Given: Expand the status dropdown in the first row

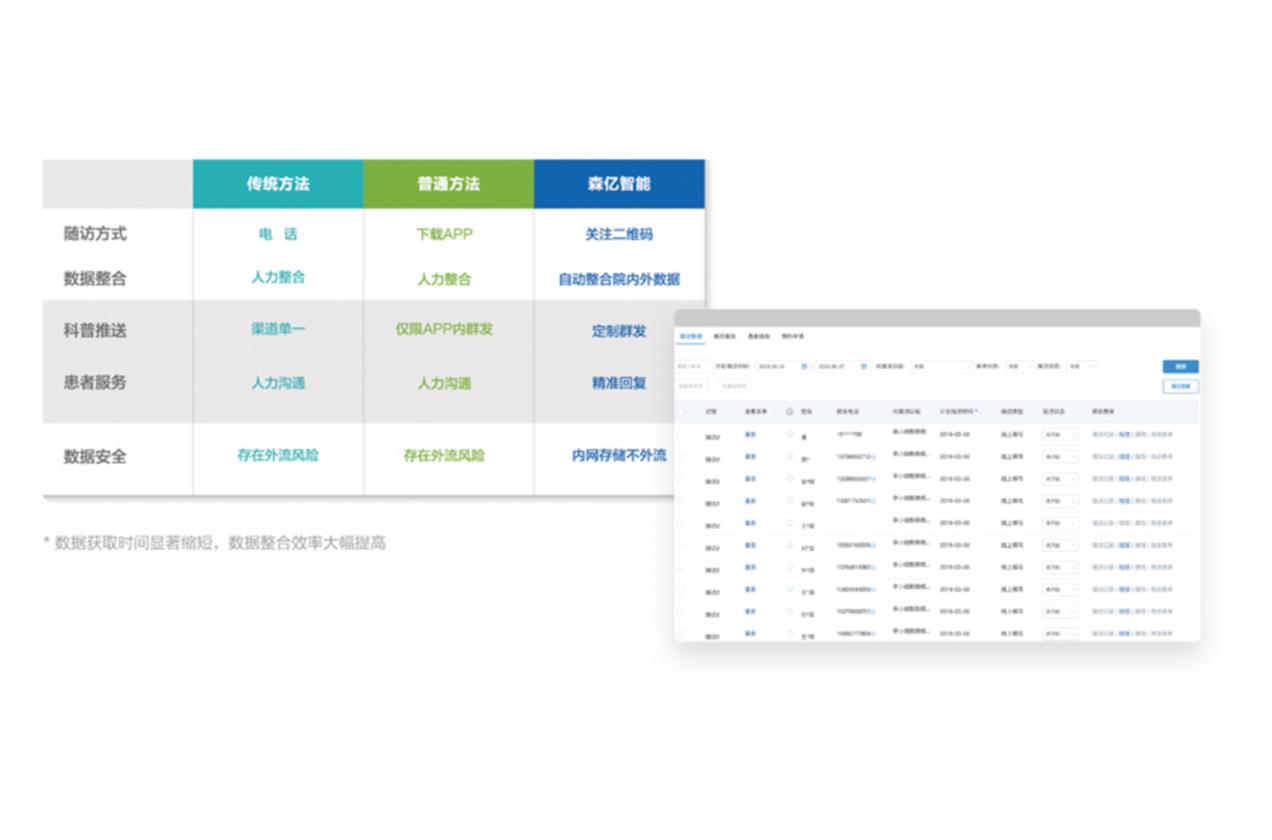Looking at the screenshot, I should pyautogui.click(x=1060, y=435).
